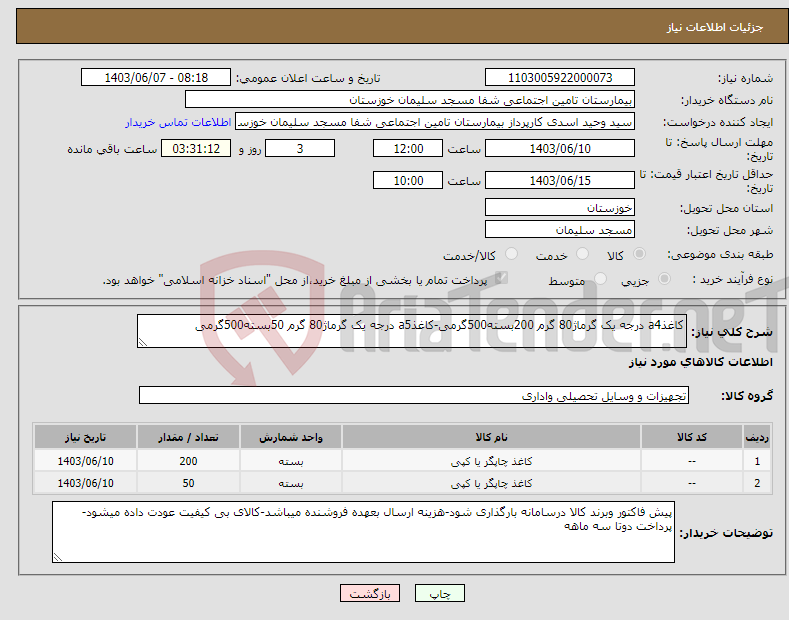Click the ردیف column header
Viewport: 789px width, 620px height.
point(757,437)
